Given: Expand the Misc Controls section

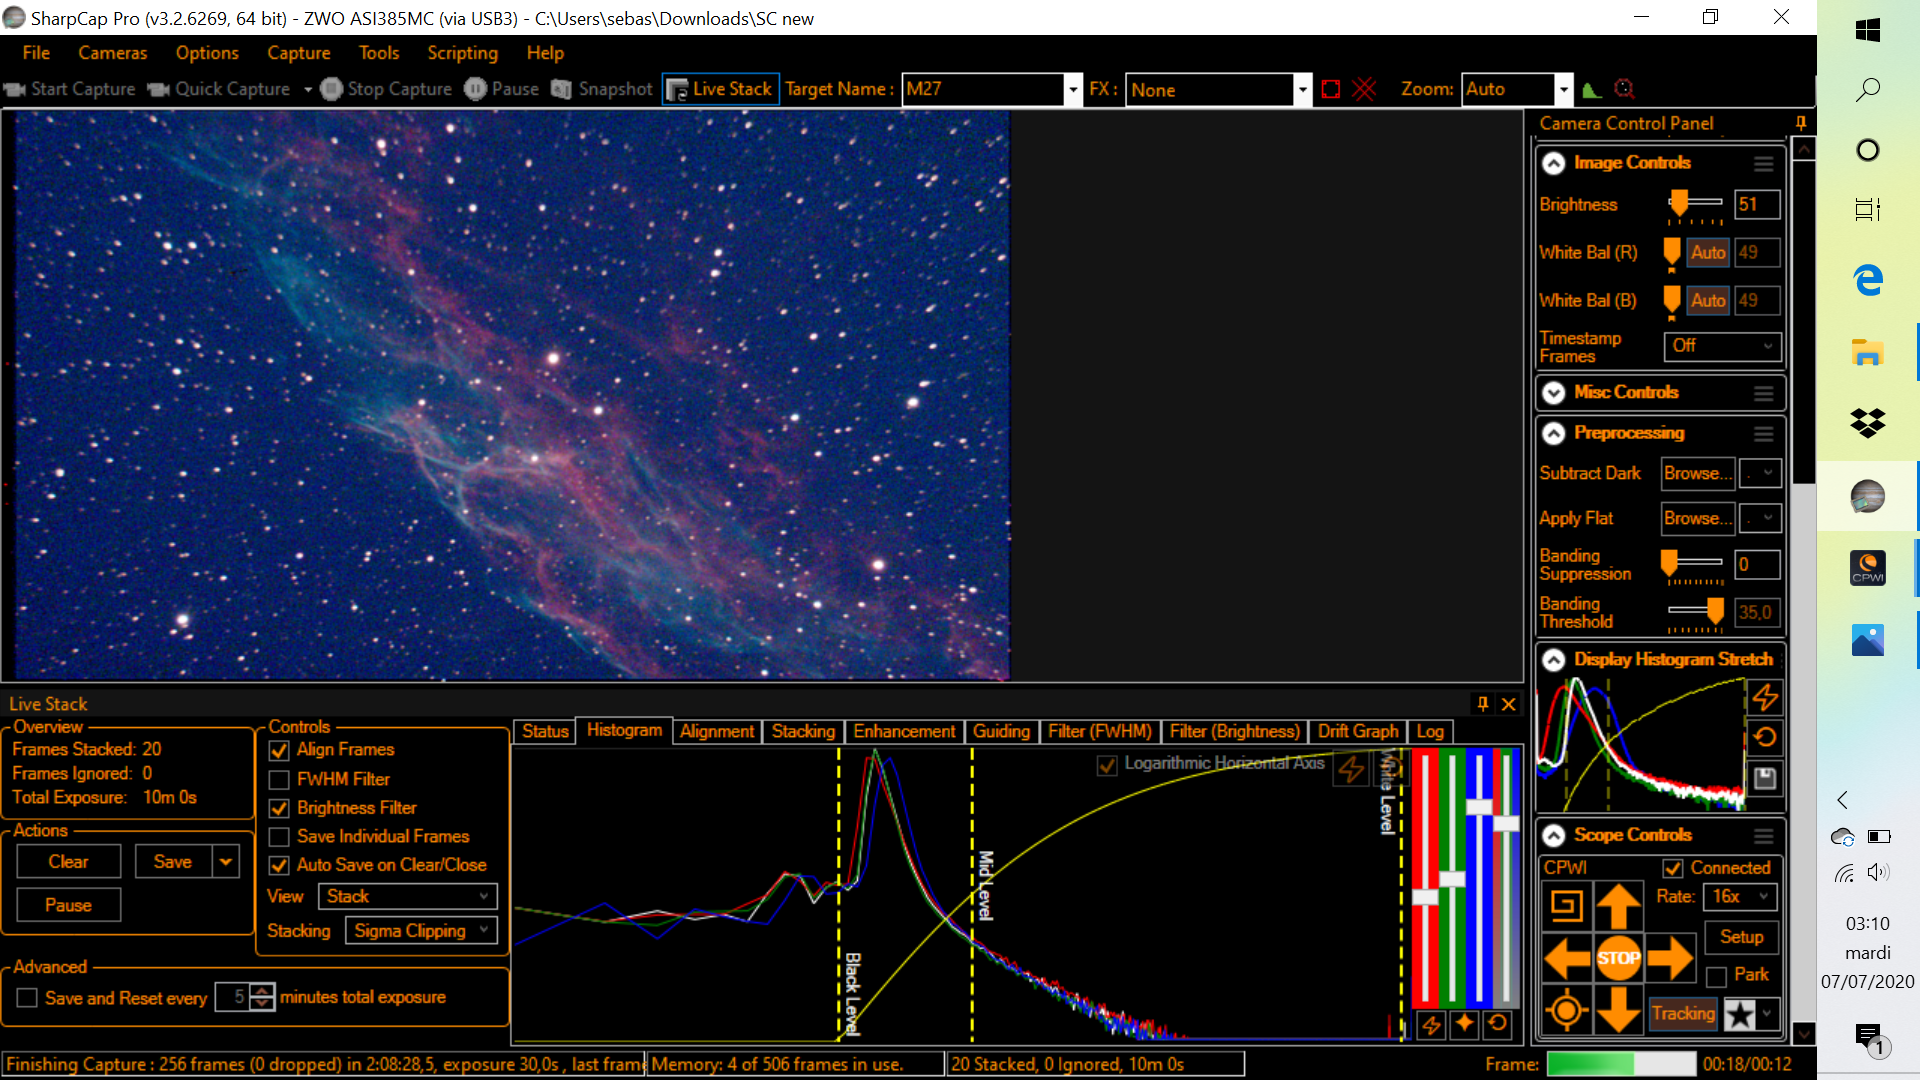Looking at the screenshot, I should click(1554, 393).
